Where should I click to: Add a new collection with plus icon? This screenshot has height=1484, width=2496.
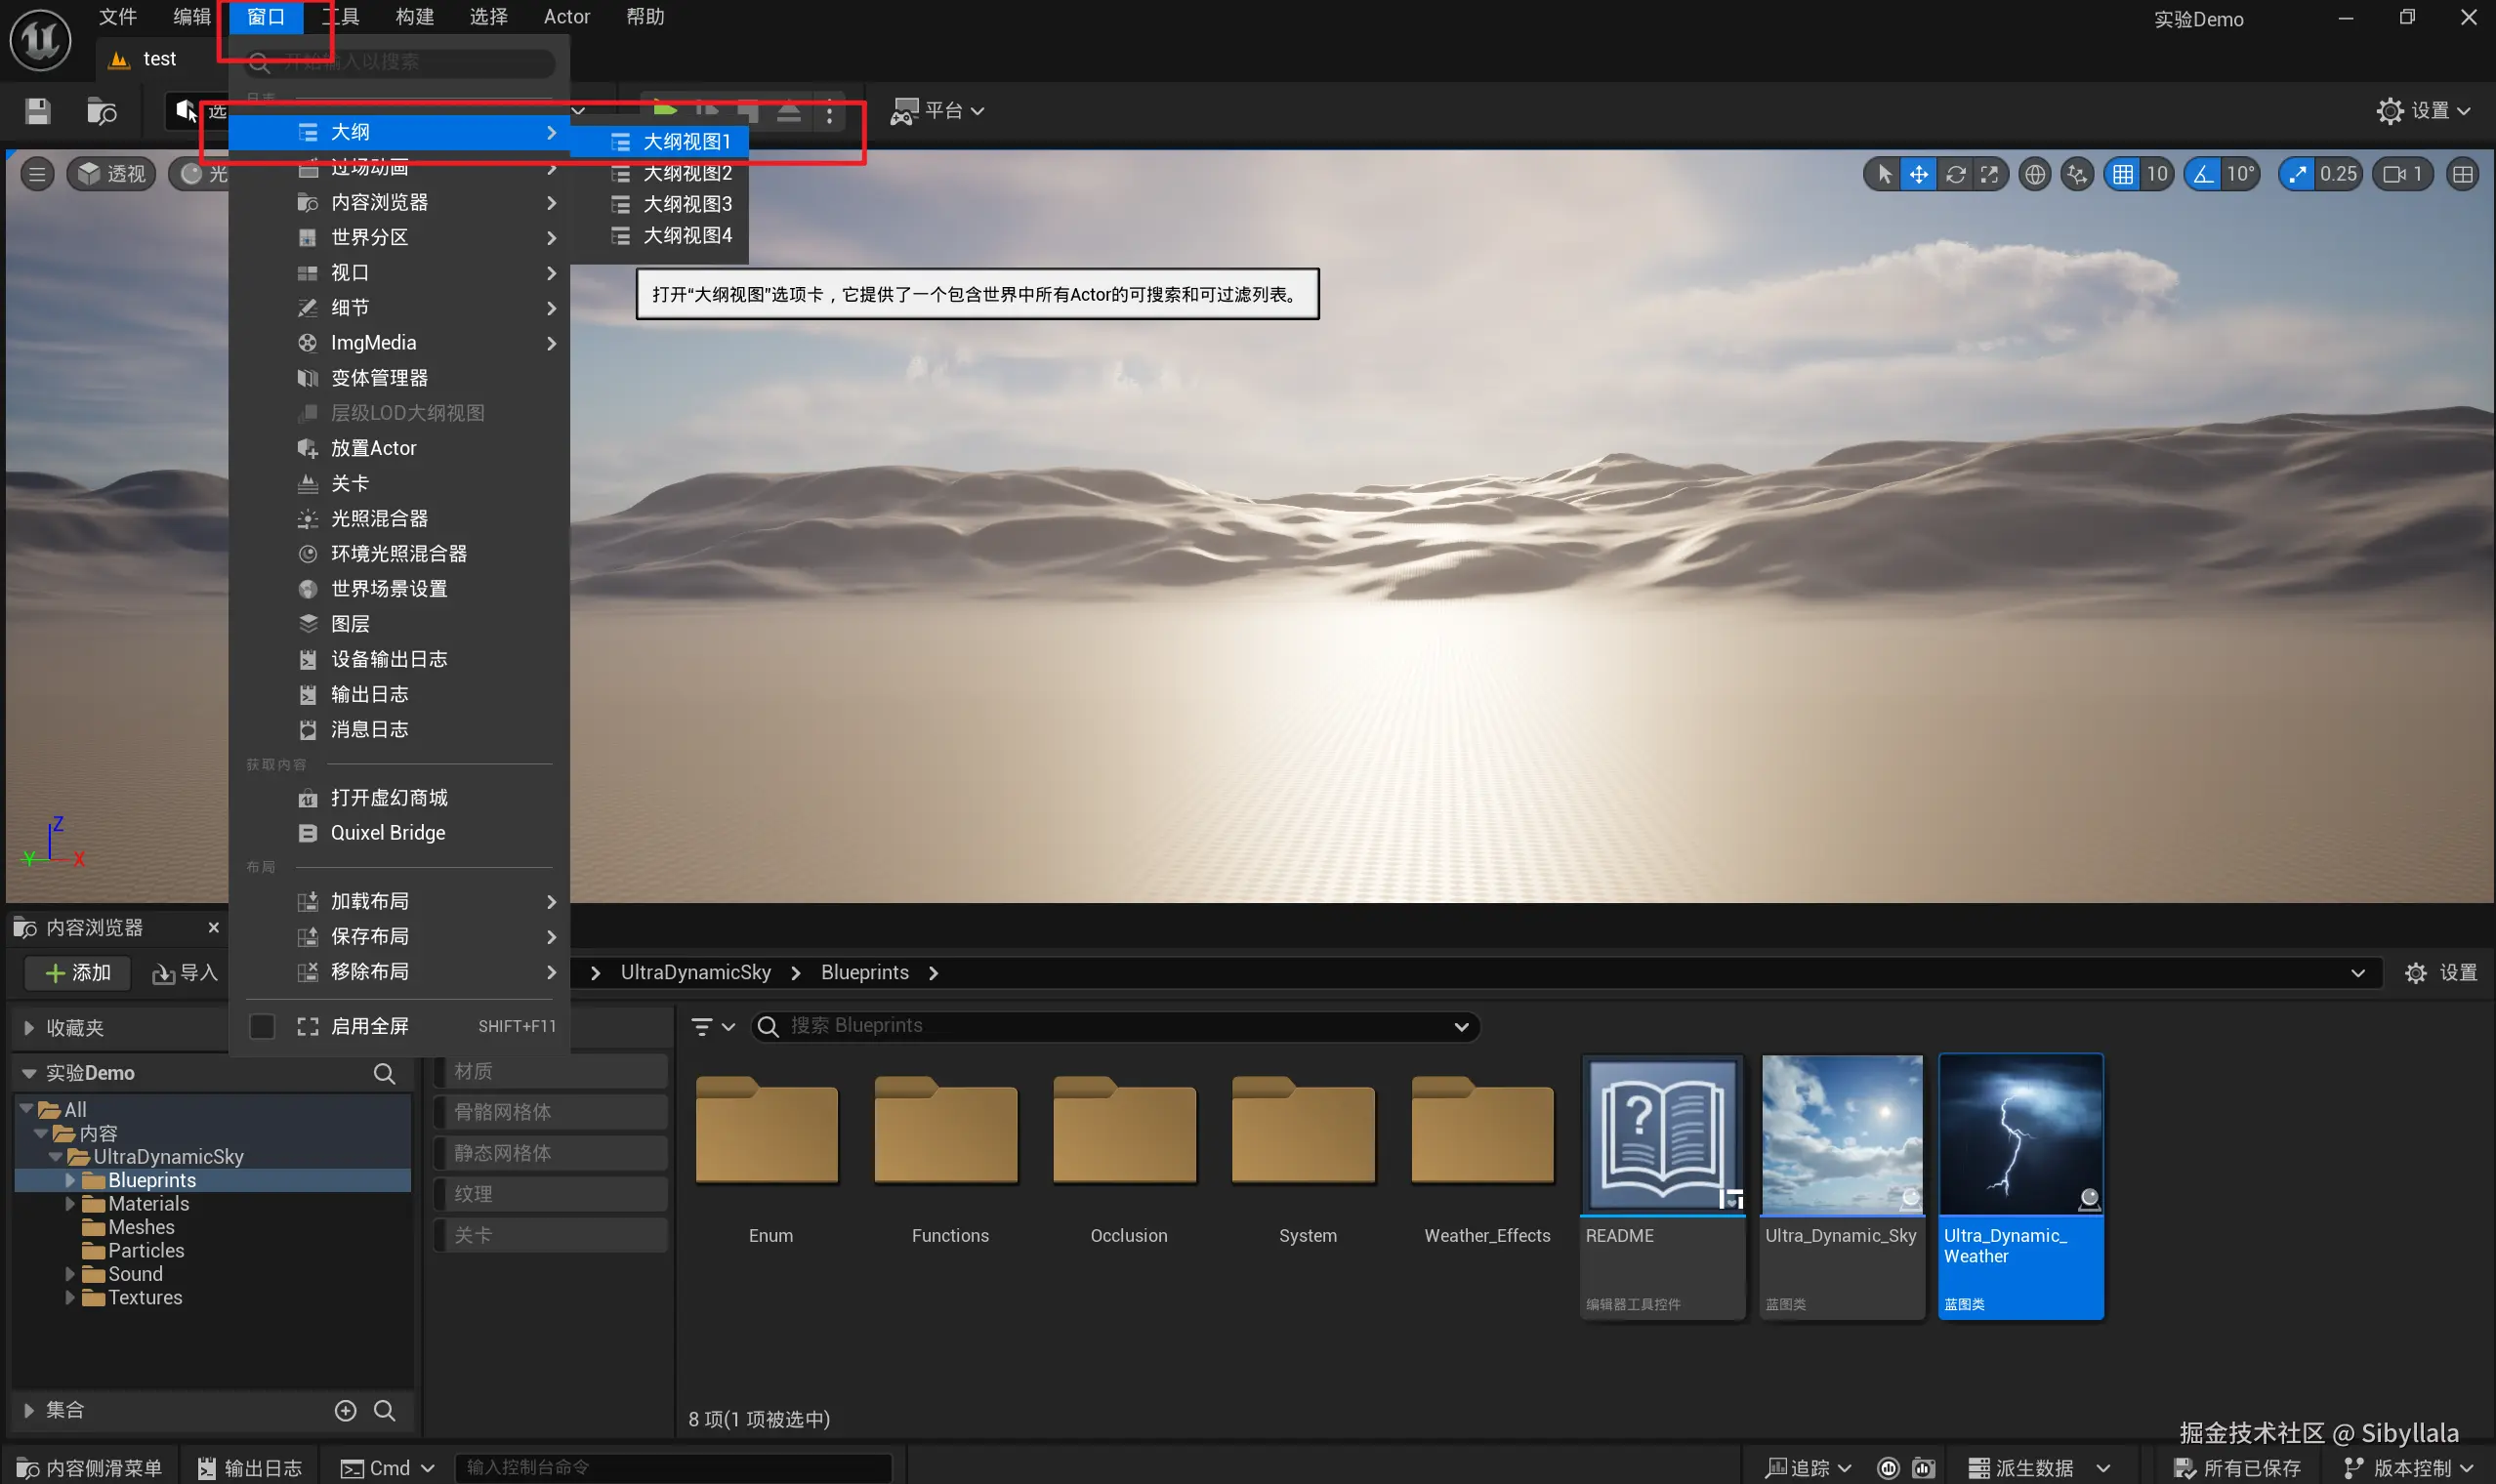(x=345, y=1410)
